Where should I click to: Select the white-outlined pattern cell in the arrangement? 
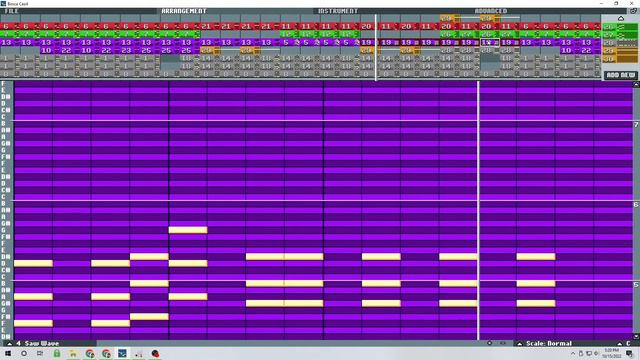click(x=490, y=42)
